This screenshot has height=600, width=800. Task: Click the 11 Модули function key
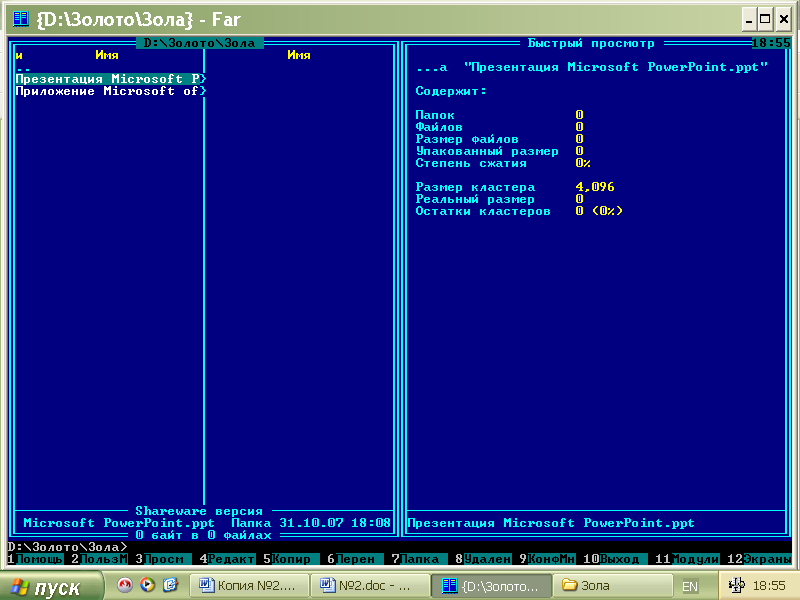point(687,559)
